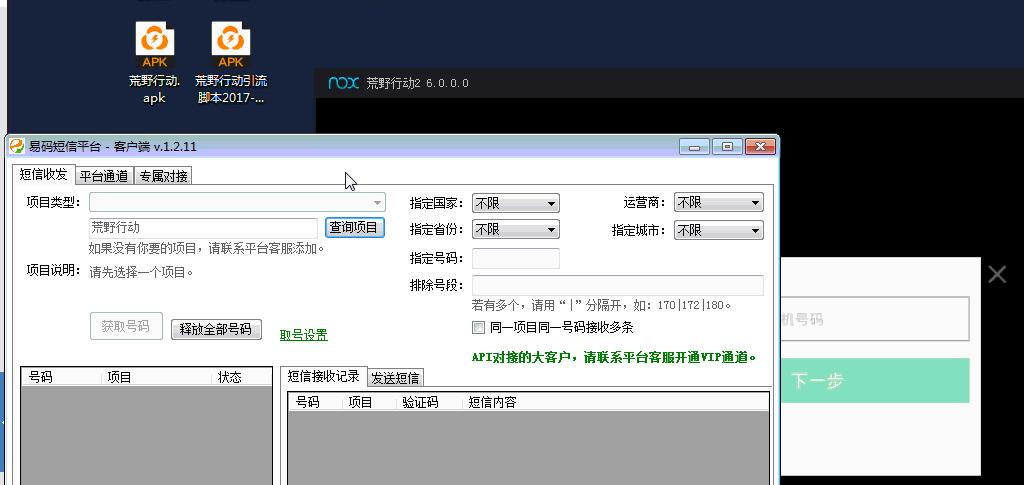Close the Nox phone number dialog with X
The image size is (1024, 485).
point(997,274)
